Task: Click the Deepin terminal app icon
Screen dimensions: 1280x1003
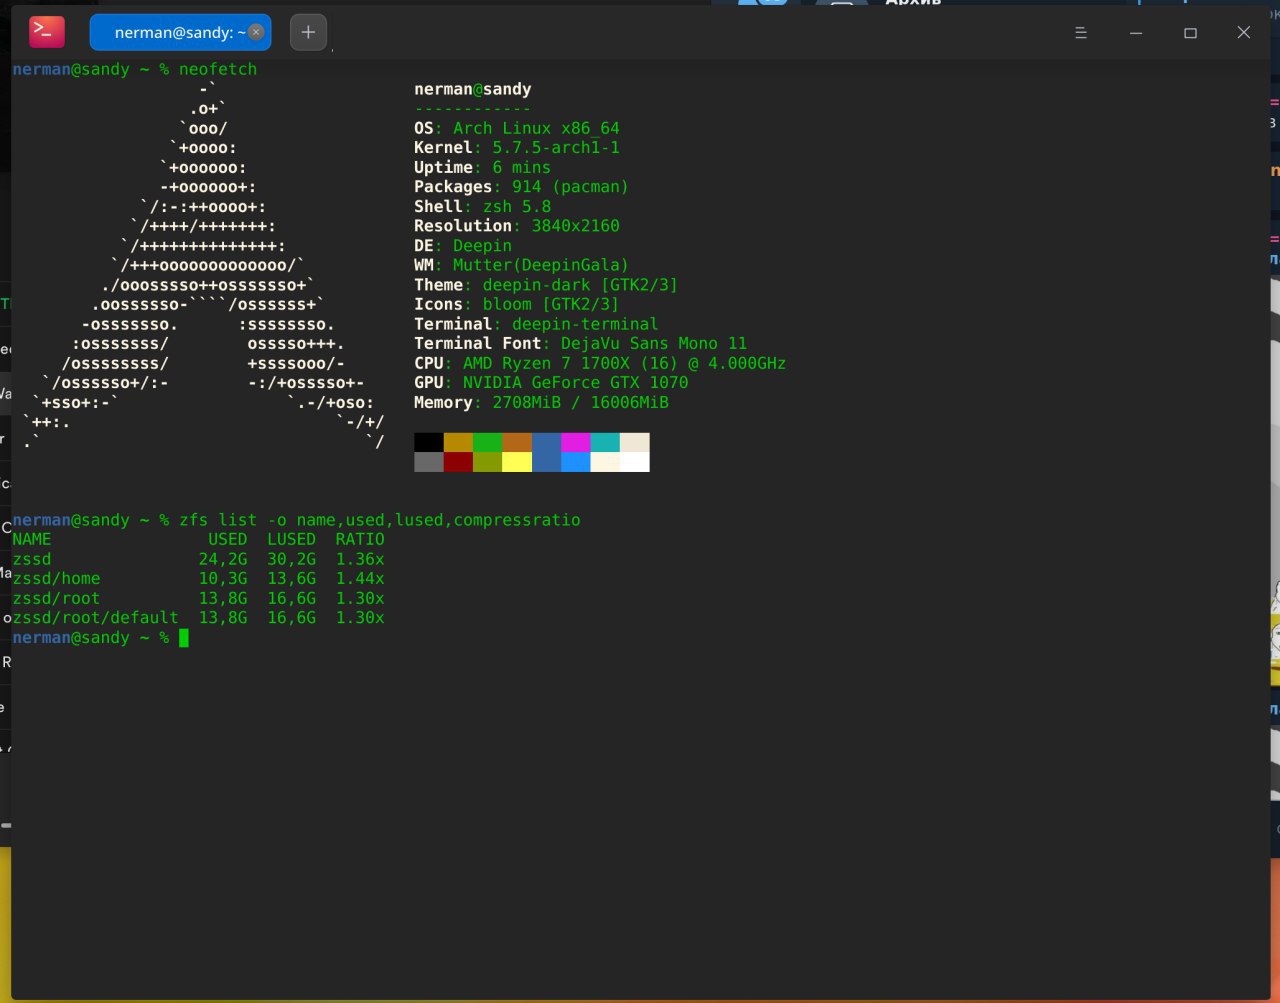Action: 46,32
